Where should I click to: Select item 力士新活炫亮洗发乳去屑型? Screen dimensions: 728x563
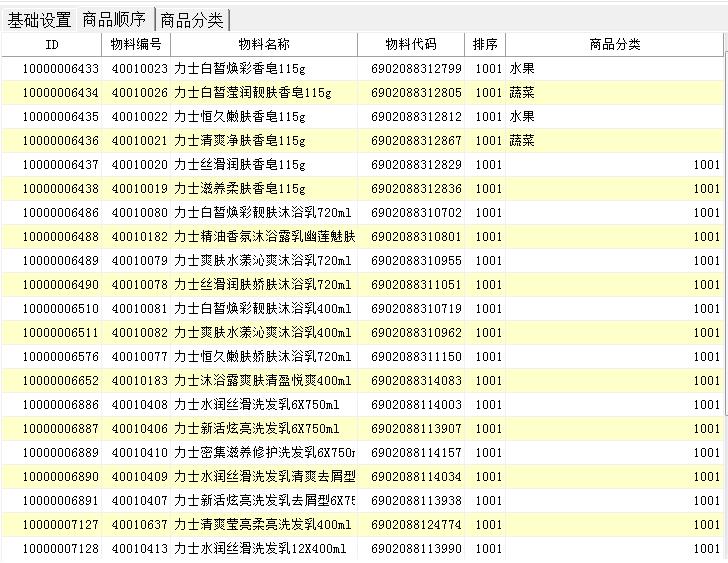(x=265, y=501)
